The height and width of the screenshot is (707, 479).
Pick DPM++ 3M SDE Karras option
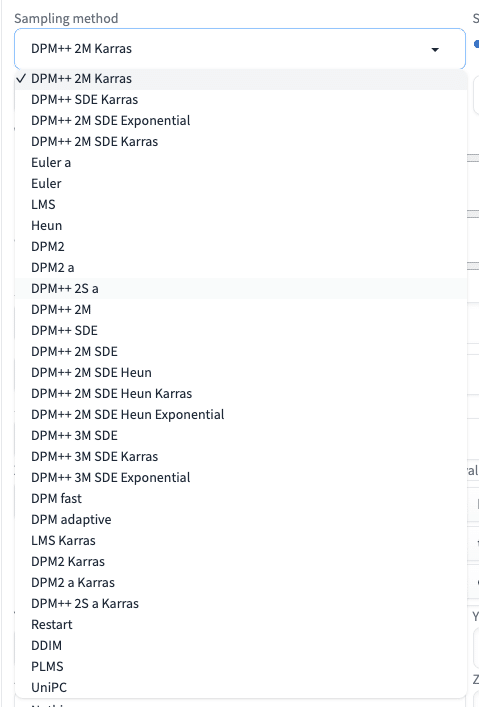(241, 456)
